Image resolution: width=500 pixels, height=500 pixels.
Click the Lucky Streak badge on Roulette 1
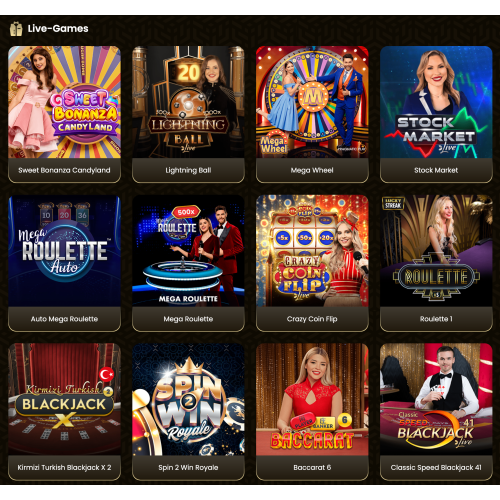(393, 203)
